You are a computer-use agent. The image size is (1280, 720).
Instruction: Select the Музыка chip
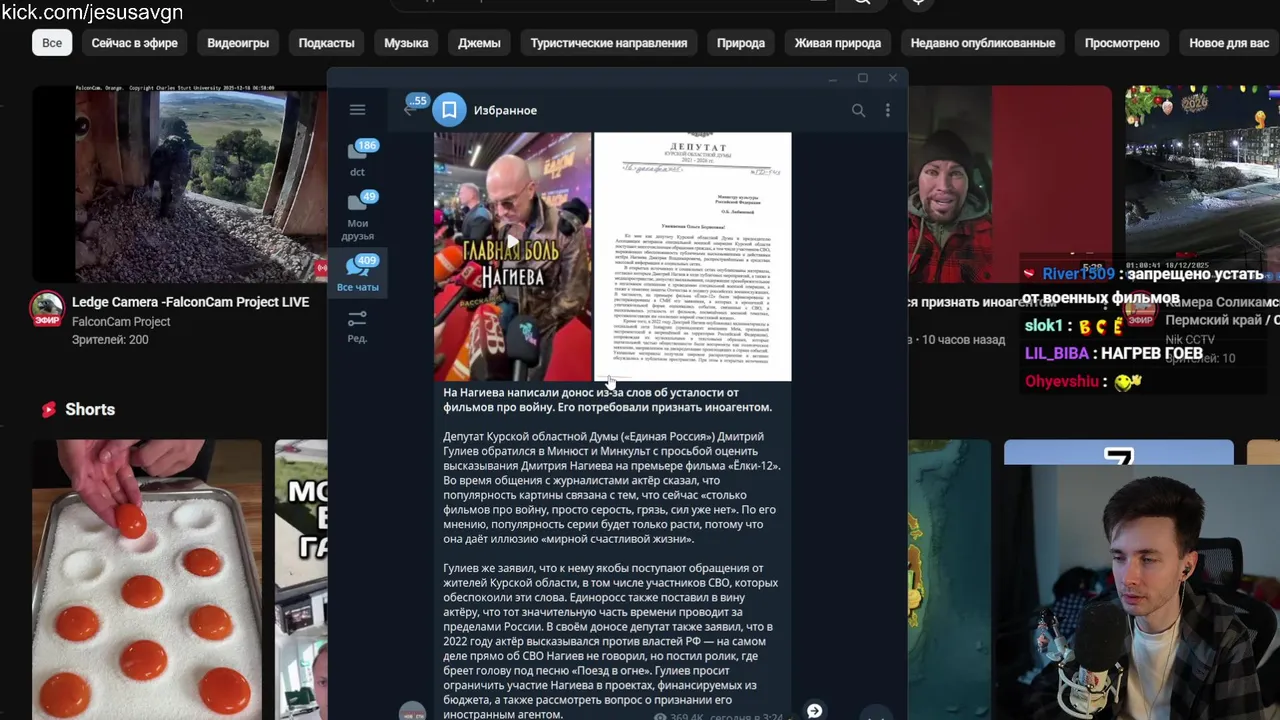(x=406, y=43)
